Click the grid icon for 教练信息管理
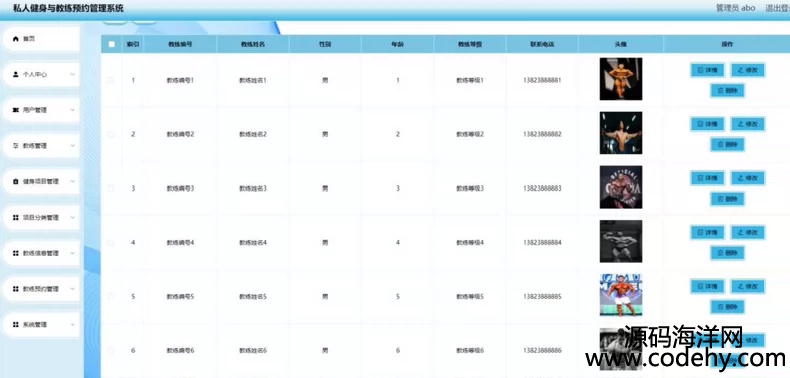 tap(15, 254)
